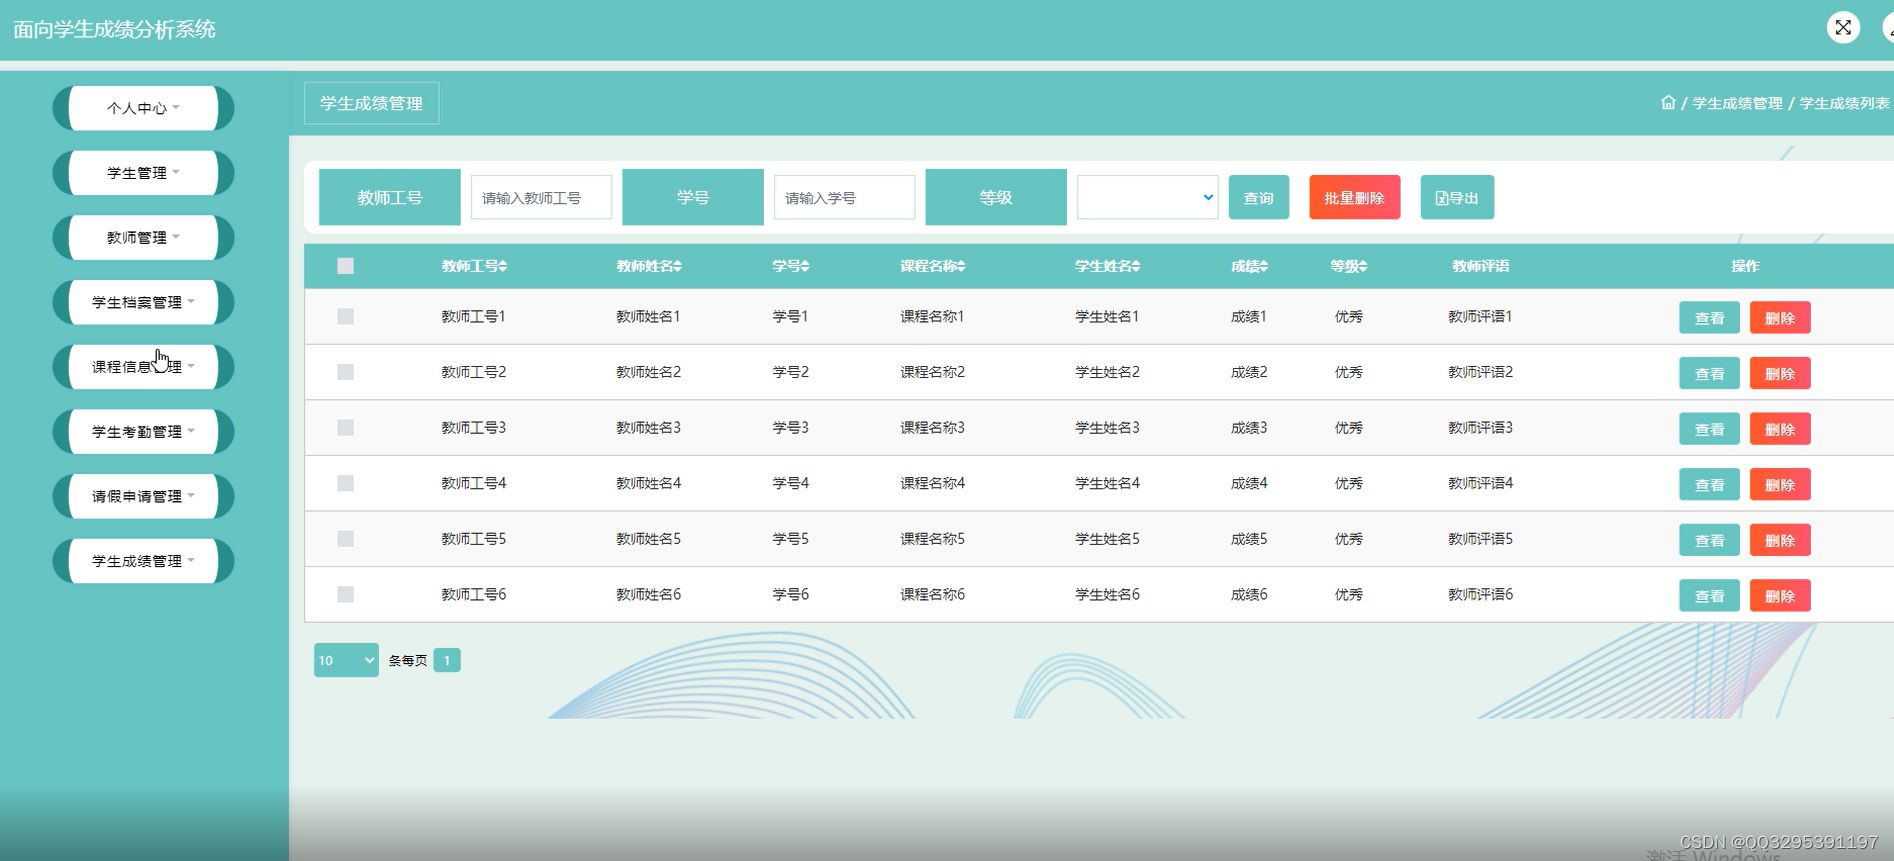Click 删除 for the 教师工号3 row
This screenshot has height=861, width=1894.
click(x=1780, y=429)
